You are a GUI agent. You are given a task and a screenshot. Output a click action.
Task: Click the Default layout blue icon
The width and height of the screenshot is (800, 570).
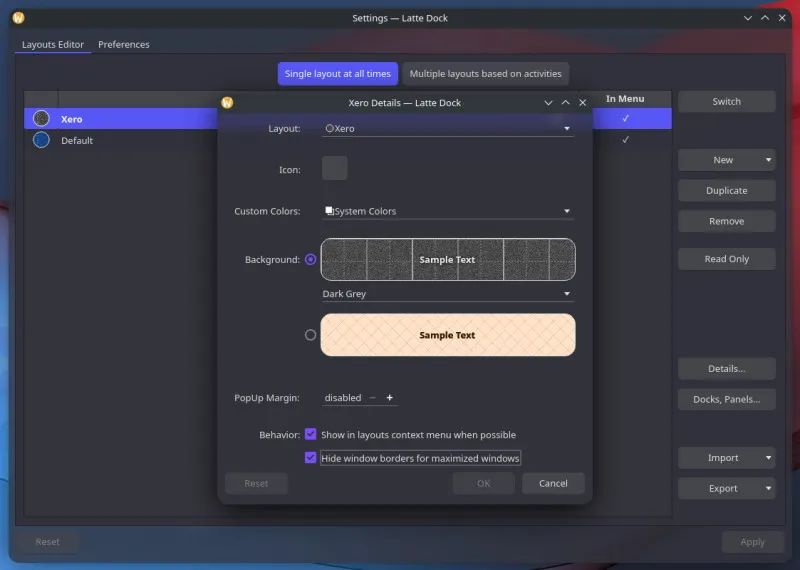(x=41, y=140)
